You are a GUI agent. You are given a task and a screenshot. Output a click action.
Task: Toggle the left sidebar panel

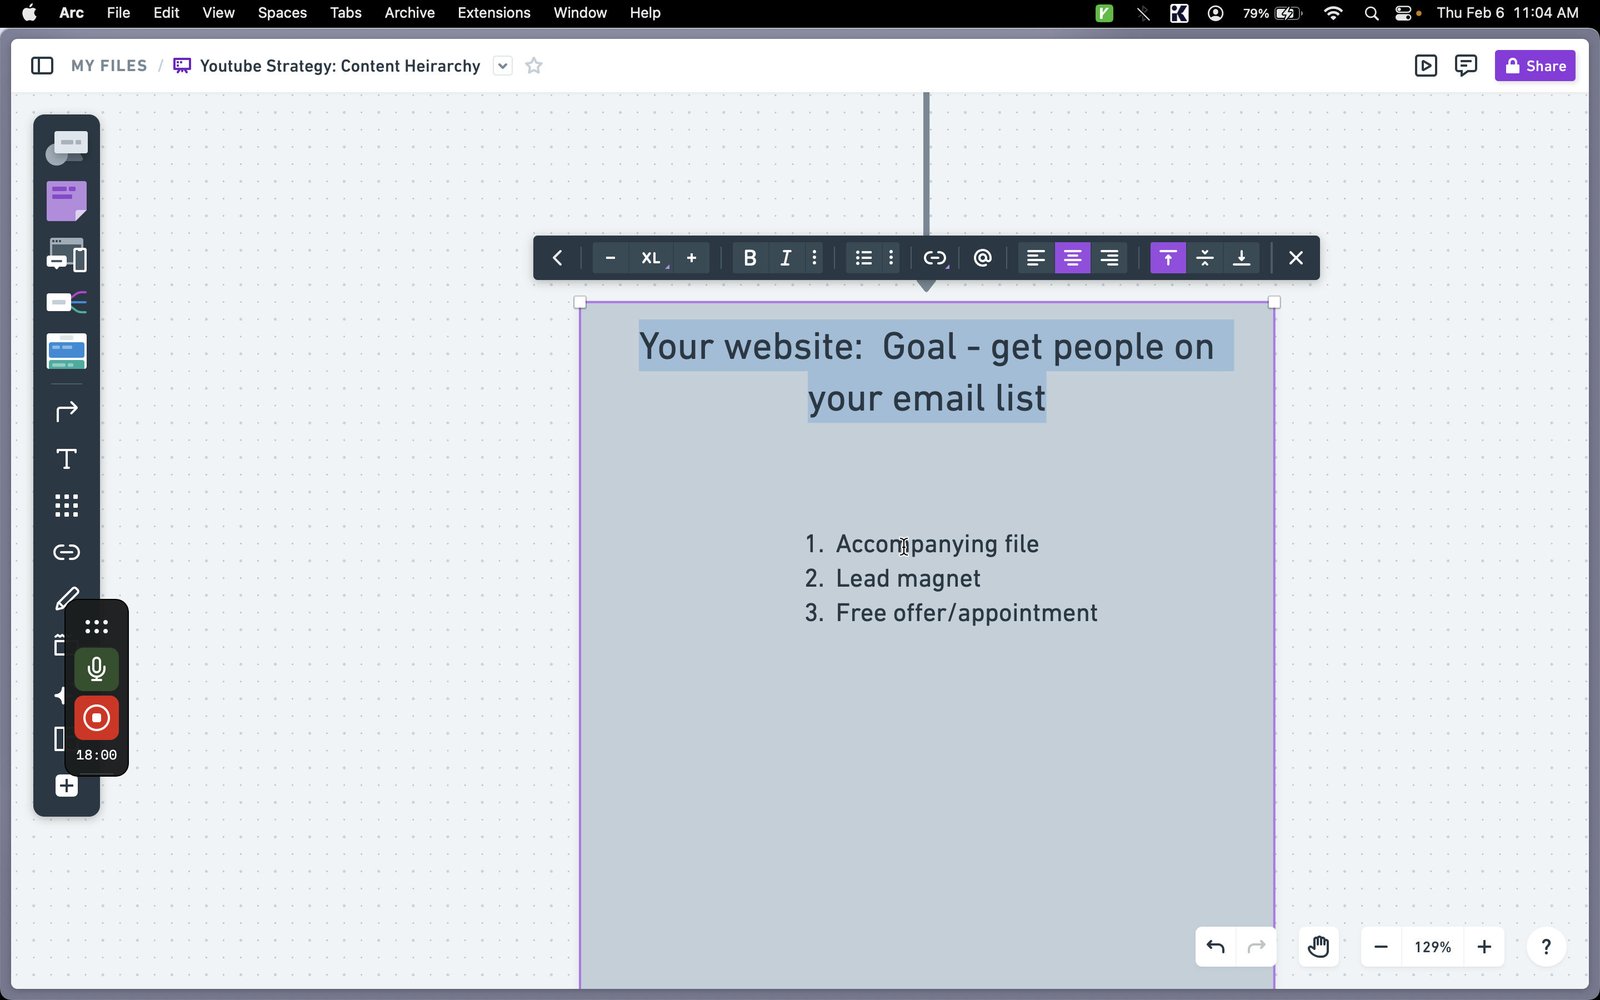point(42,66)
